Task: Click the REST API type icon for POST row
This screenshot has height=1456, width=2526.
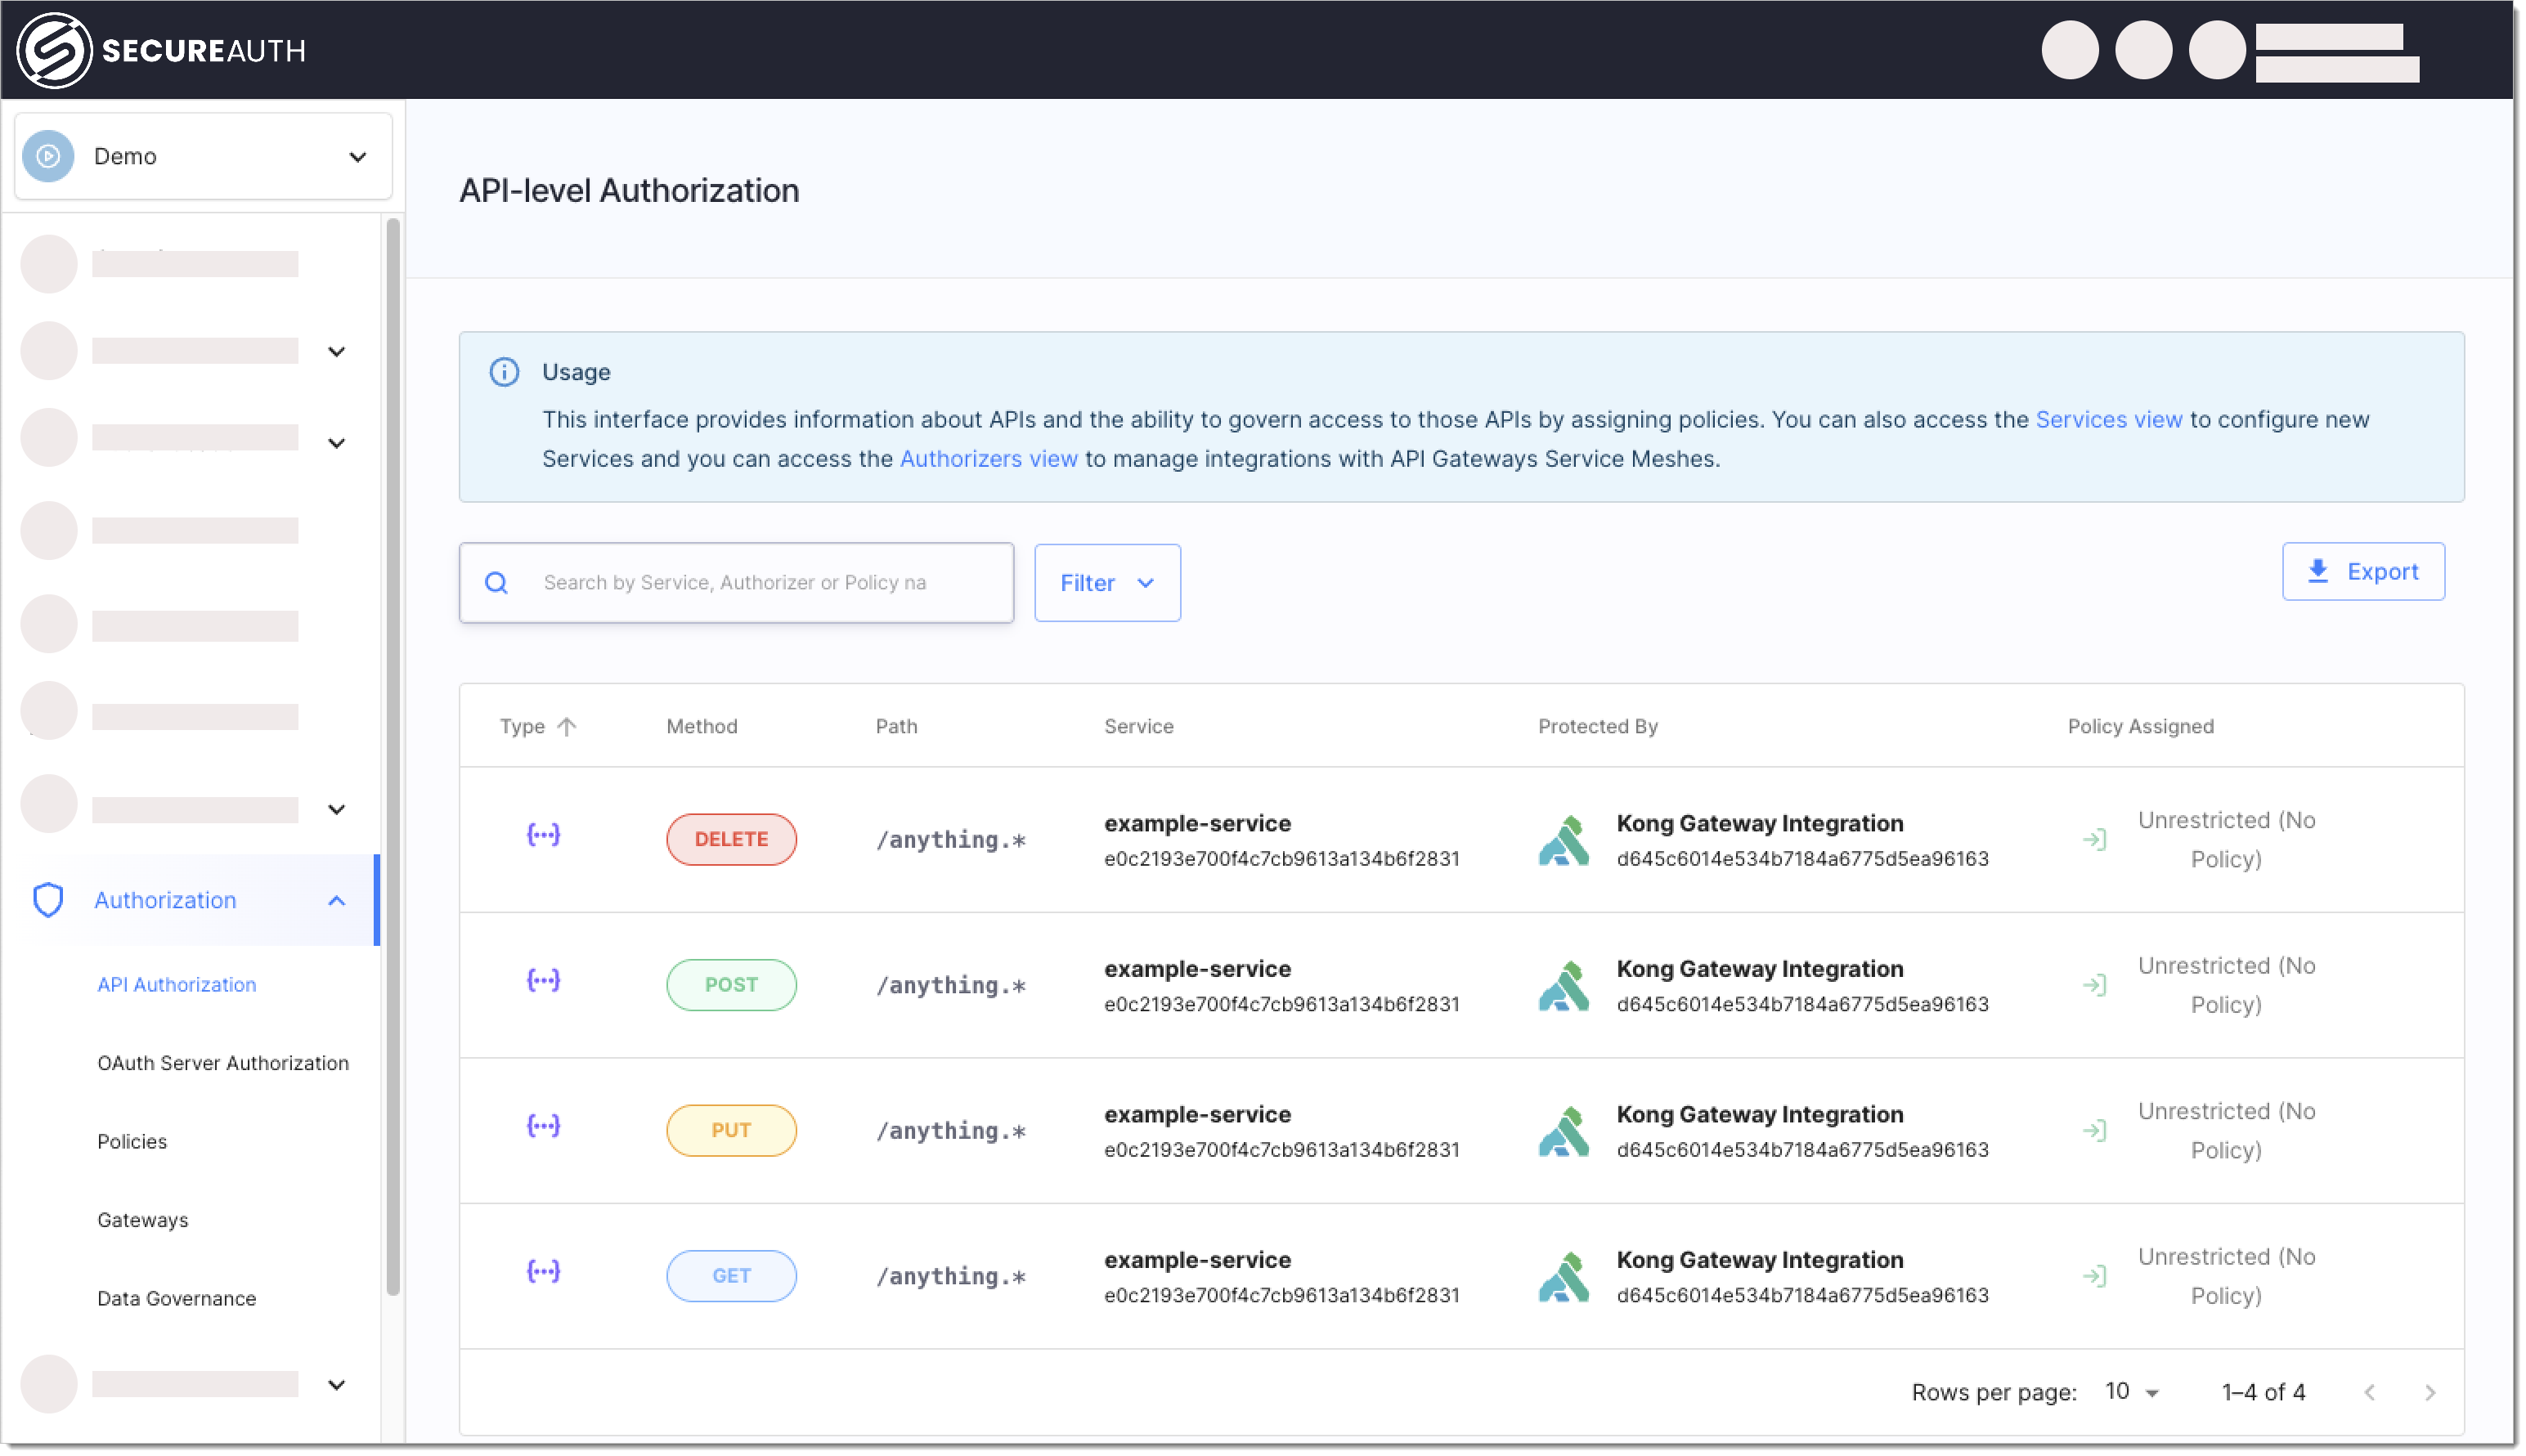Action: (x=543, y=984)
